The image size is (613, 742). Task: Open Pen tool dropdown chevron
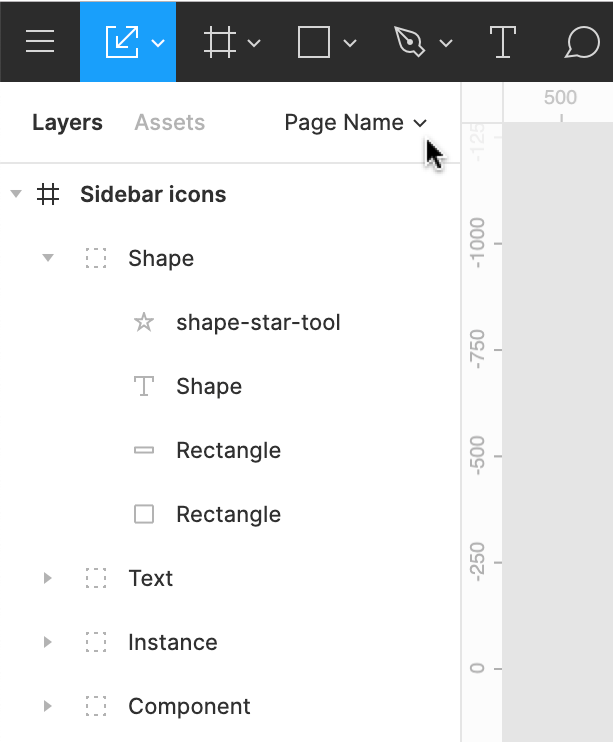click(x=446, y=43)
